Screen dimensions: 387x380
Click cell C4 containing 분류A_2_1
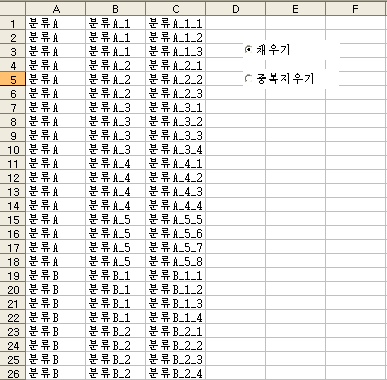pos(176,65)
